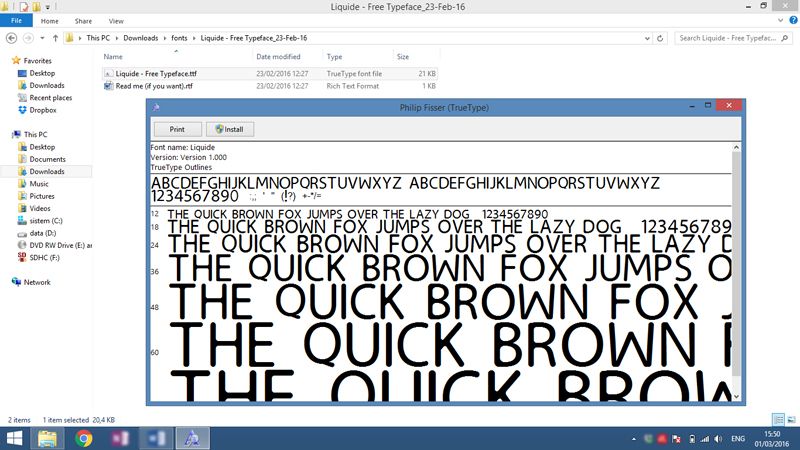Screen dimensions: 800x450
Task: Open the recent locations dropdown arrow
Action: coord(42,38)
